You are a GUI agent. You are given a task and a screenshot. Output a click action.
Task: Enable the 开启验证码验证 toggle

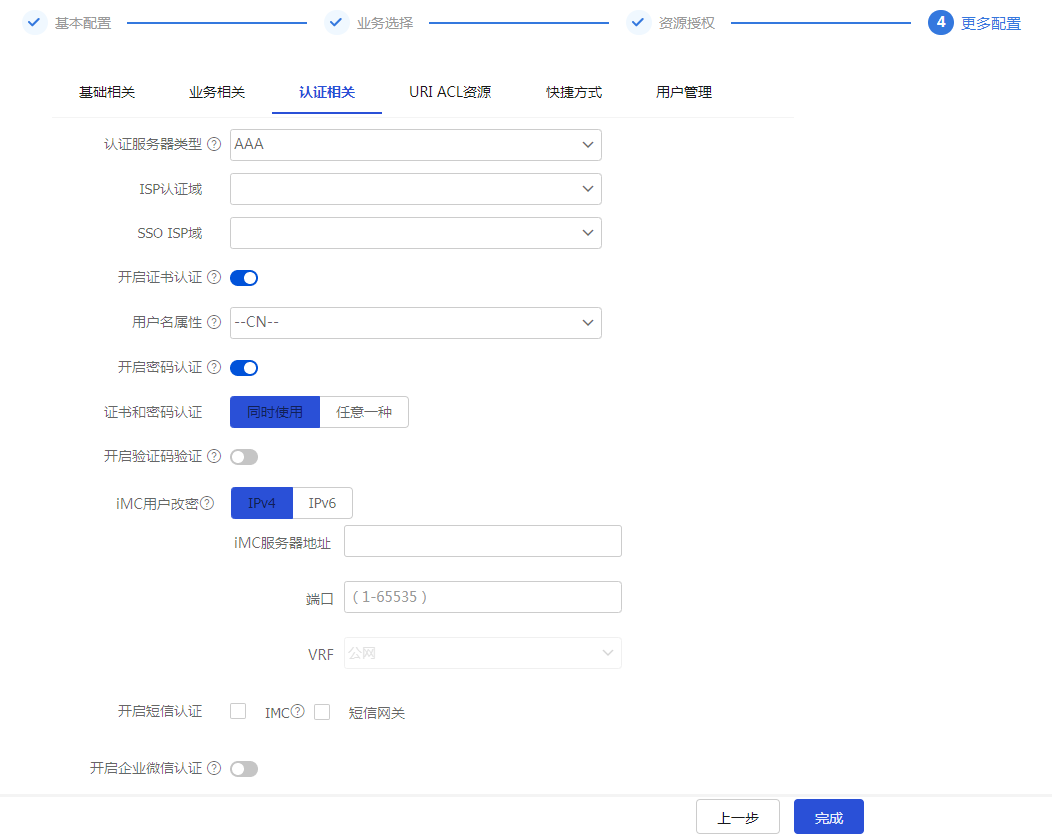244,457
